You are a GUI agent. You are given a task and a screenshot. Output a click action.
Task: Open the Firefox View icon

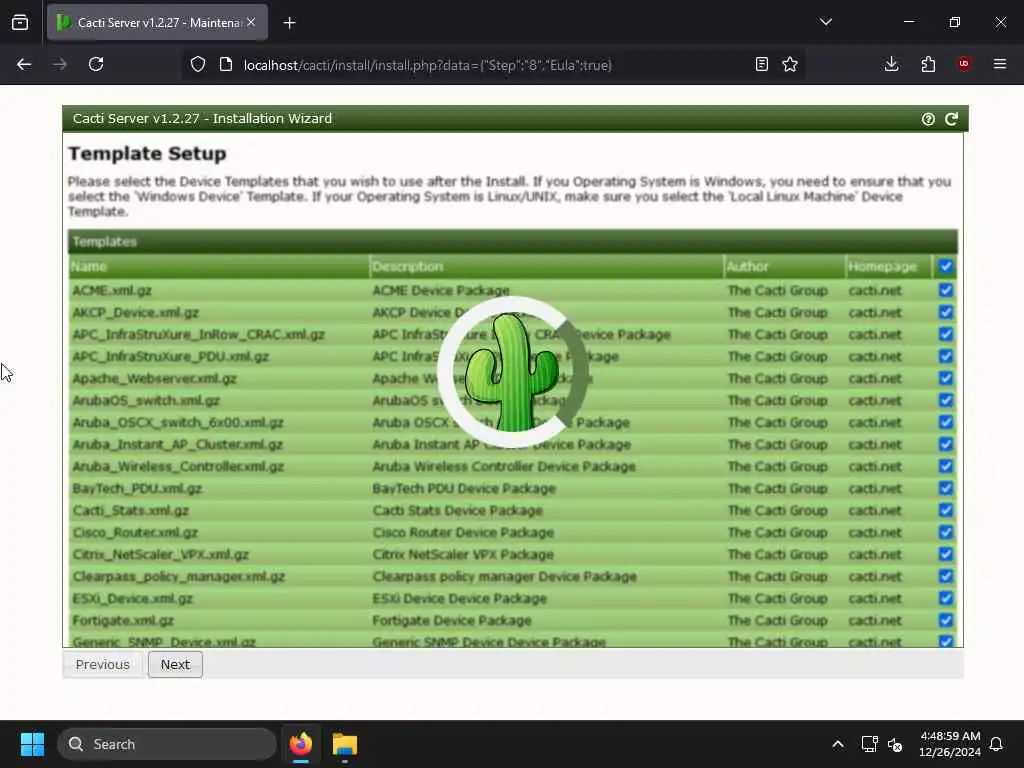point(20,22)
